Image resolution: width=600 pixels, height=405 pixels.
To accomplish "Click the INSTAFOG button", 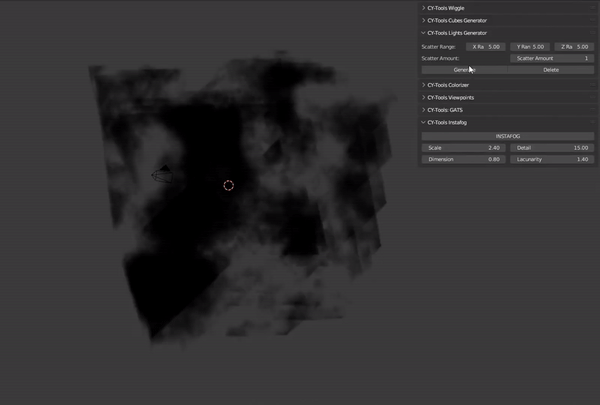I will [x=508, y=135].
